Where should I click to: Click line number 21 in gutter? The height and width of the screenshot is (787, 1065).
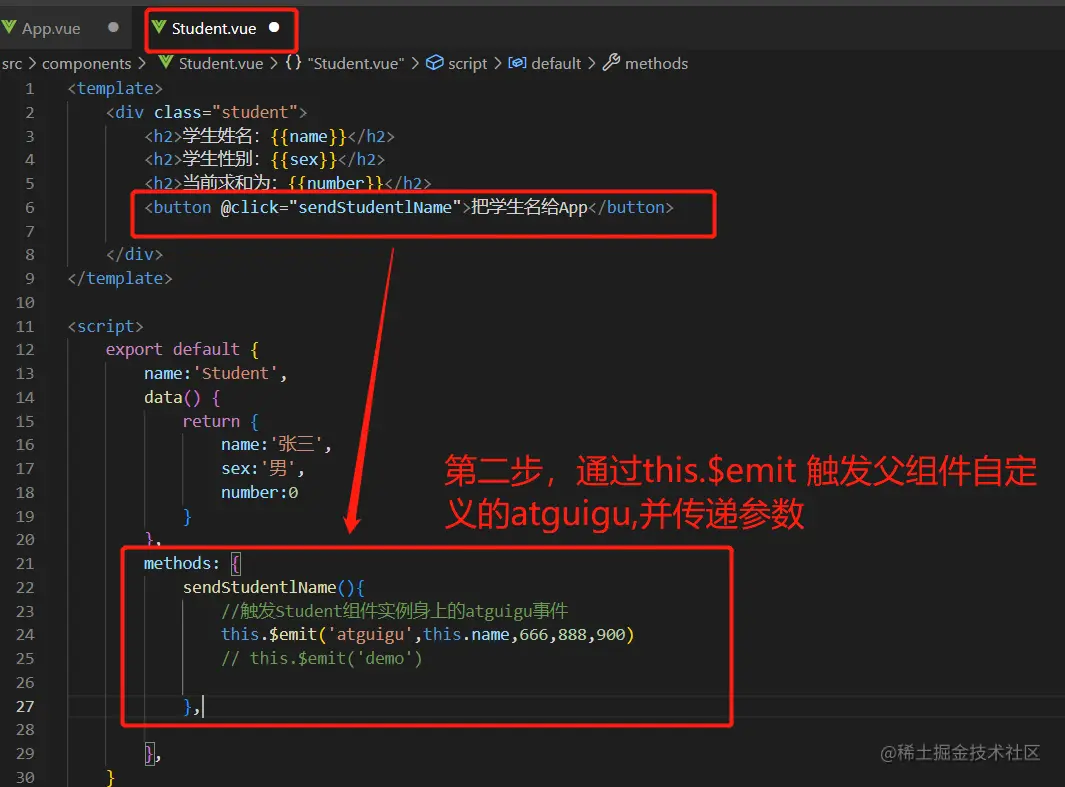[25, 564]
